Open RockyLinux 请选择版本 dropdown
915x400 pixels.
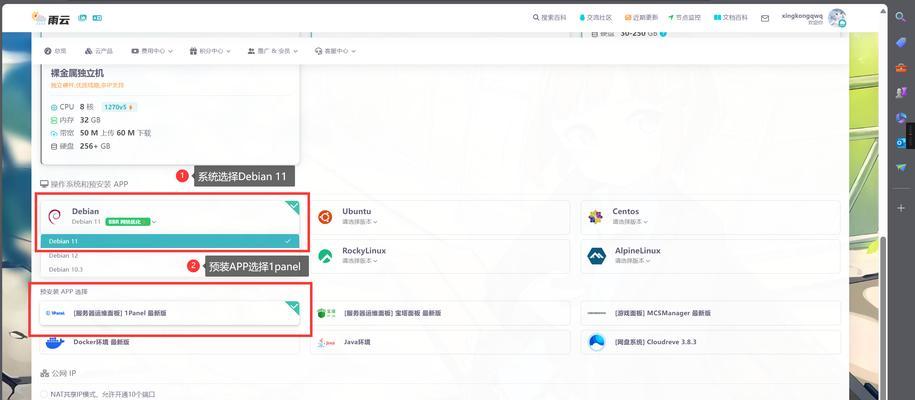pos(359,260)
